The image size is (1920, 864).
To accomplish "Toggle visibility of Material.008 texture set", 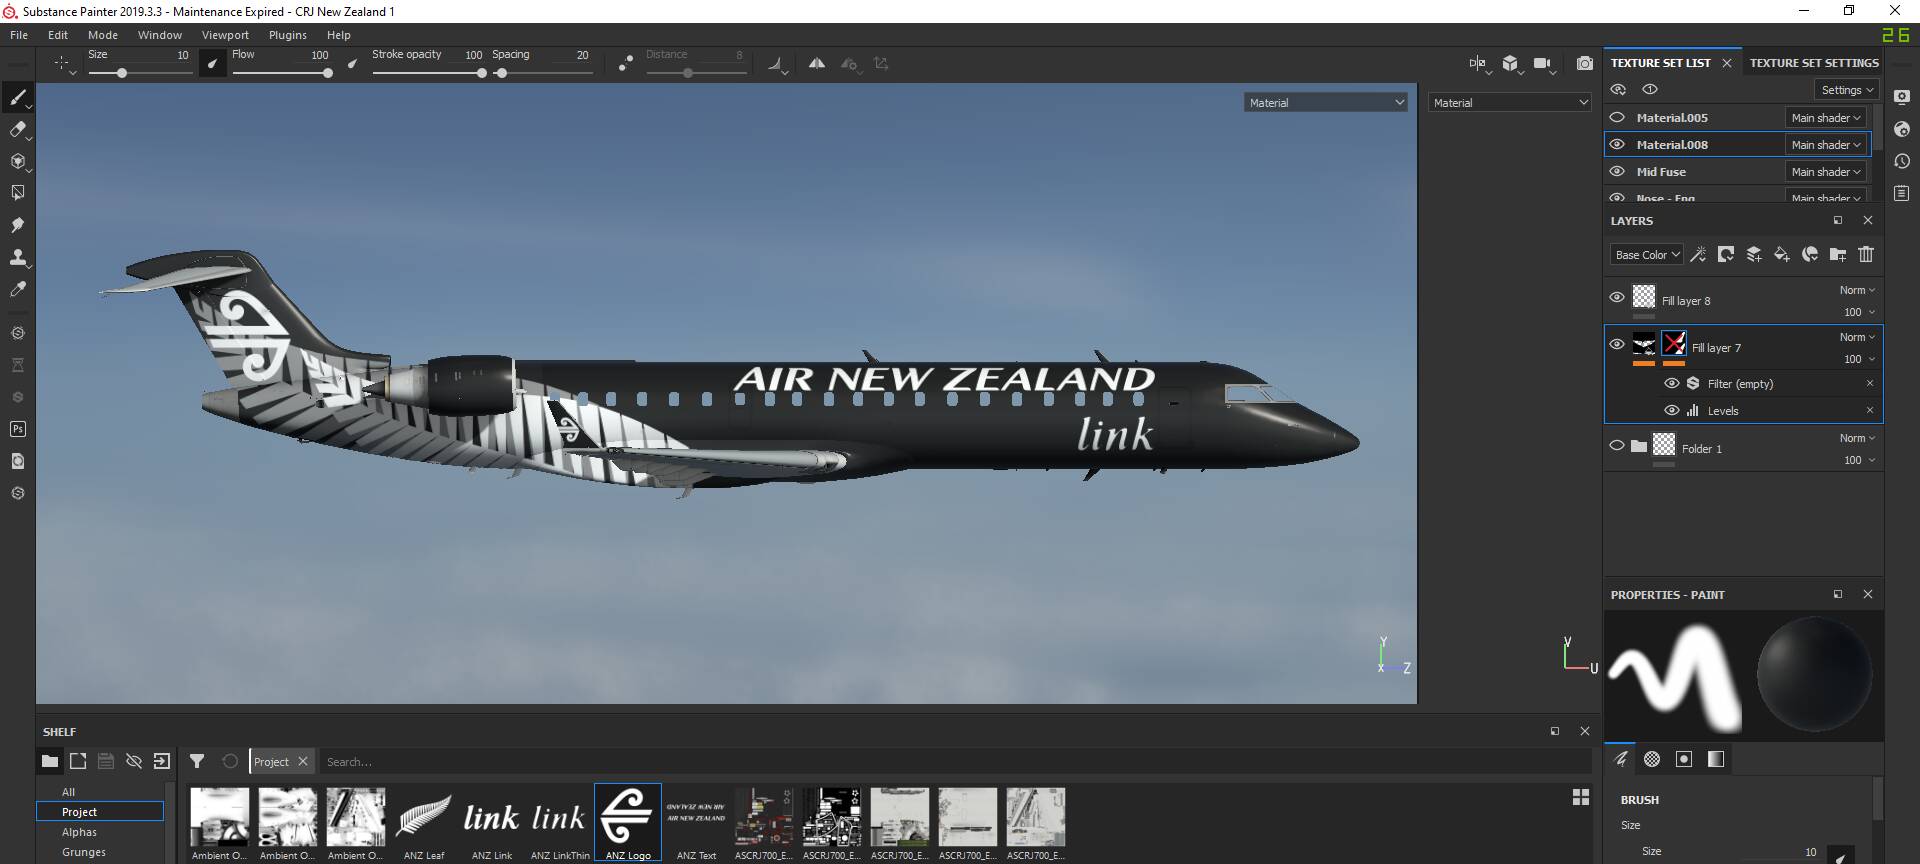I will click(x=1617, y=144).
